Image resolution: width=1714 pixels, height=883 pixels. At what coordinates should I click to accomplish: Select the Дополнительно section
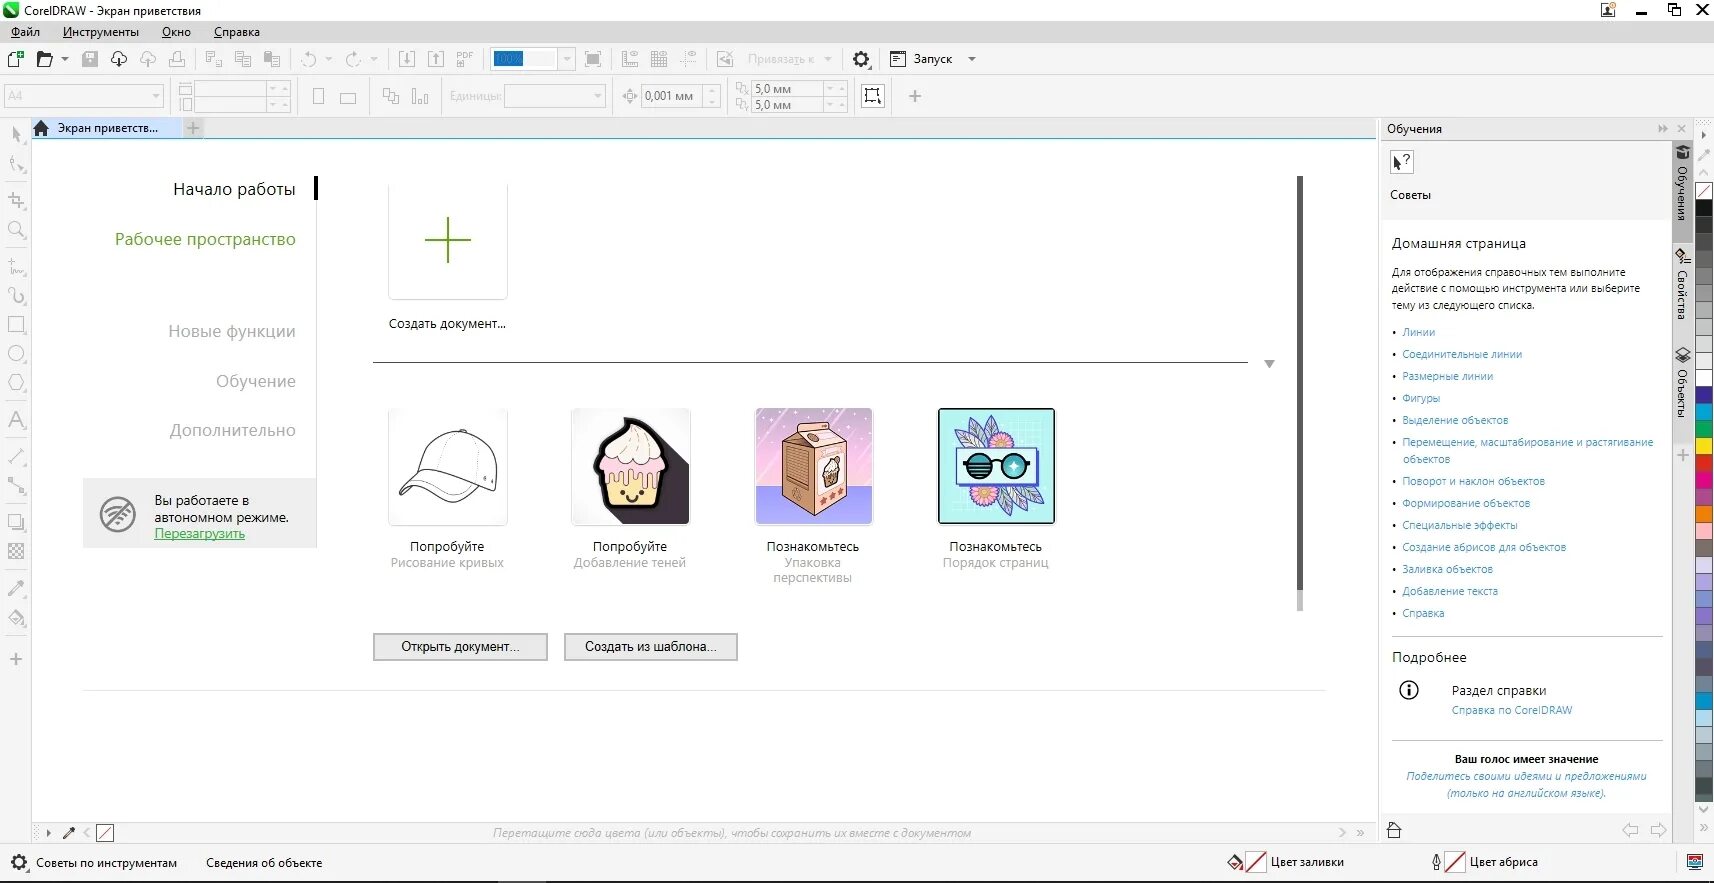pyautogui.click(x=233, y=430)
